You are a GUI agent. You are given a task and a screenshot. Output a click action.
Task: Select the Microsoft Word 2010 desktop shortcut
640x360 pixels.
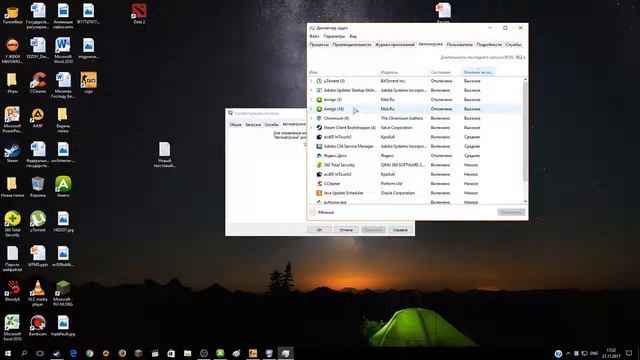click(63, 50)
